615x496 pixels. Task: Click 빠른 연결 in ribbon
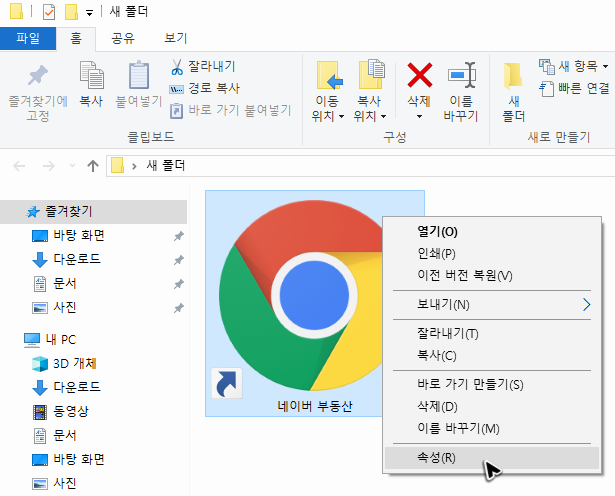point(575,89)
